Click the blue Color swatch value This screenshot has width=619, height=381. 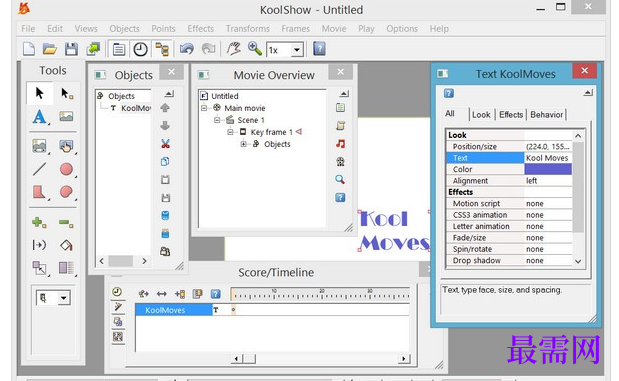click(548, 169)
